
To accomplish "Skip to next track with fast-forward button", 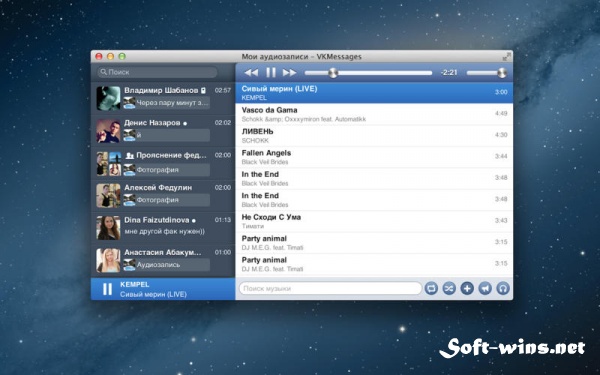I will (x=289, y=72).
